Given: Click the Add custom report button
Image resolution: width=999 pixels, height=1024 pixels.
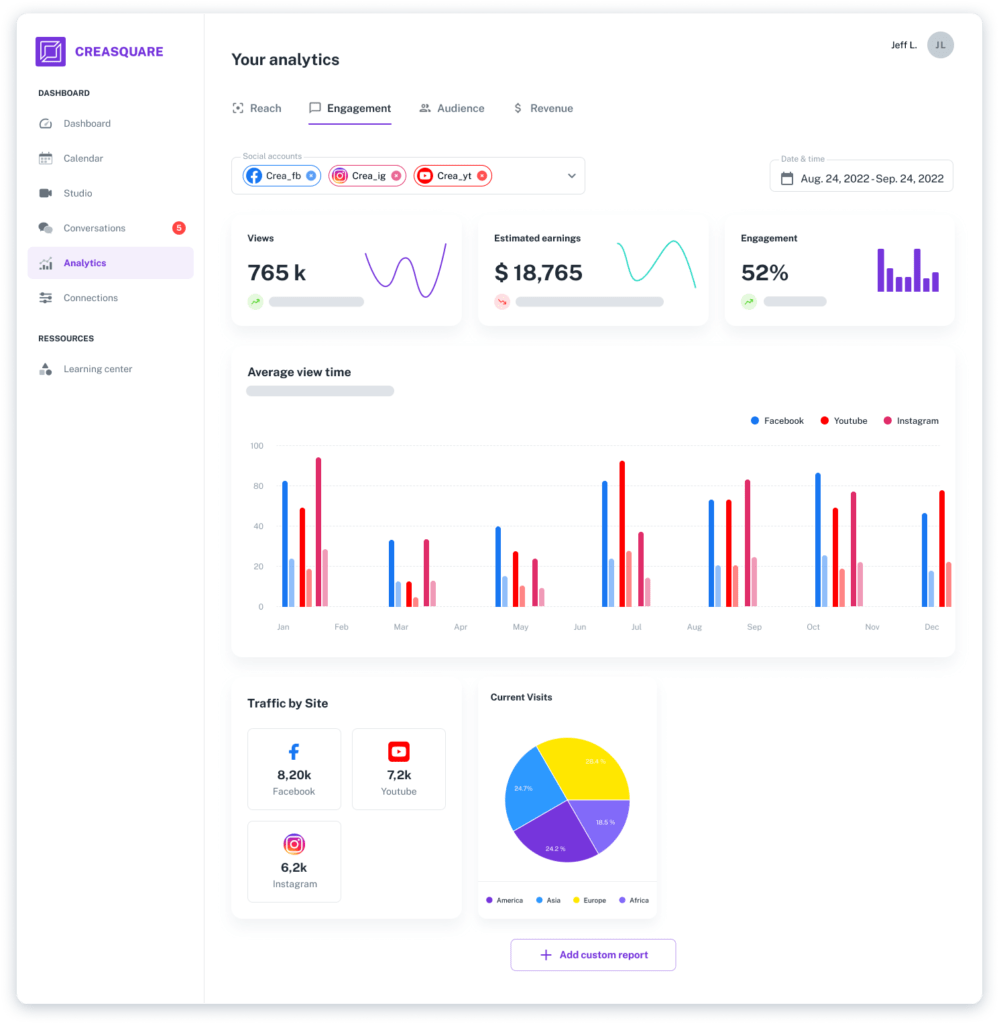Looking at the screenshot, I should point(592,955).
